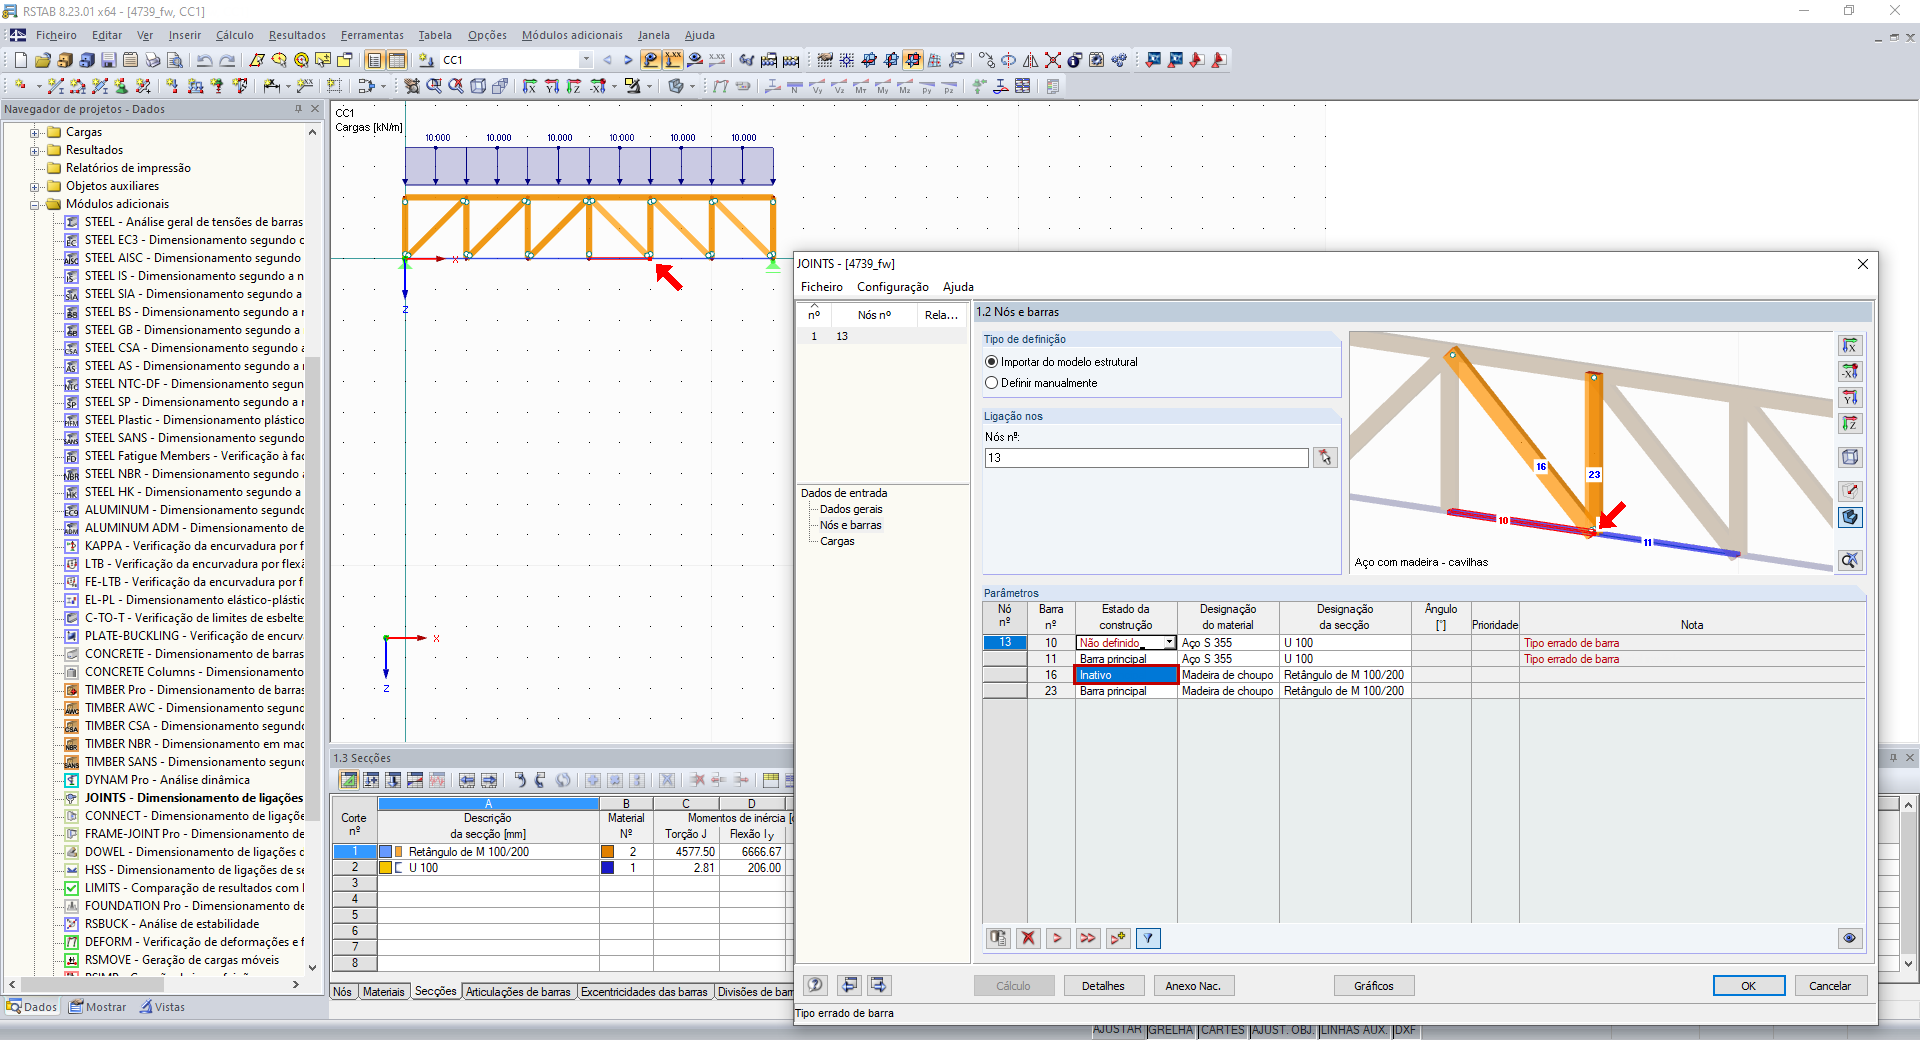Open the Módulos adicionais menu

tap(572, 35)
